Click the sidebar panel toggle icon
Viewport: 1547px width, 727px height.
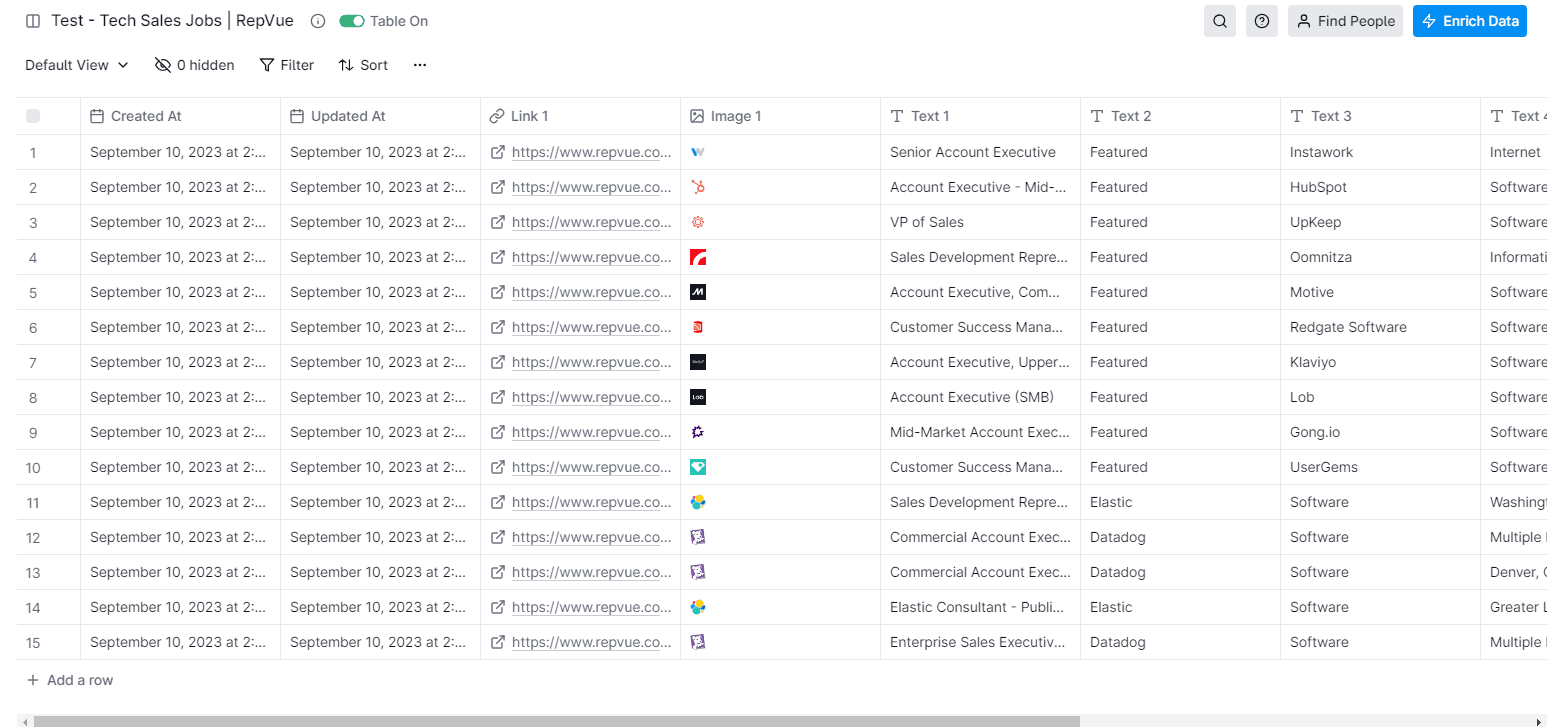pos(33,21)
